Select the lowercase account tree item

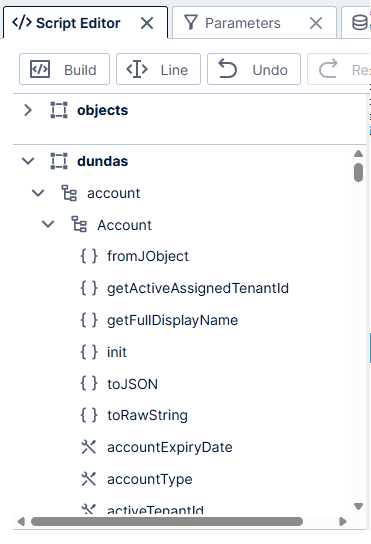[113, 193]
